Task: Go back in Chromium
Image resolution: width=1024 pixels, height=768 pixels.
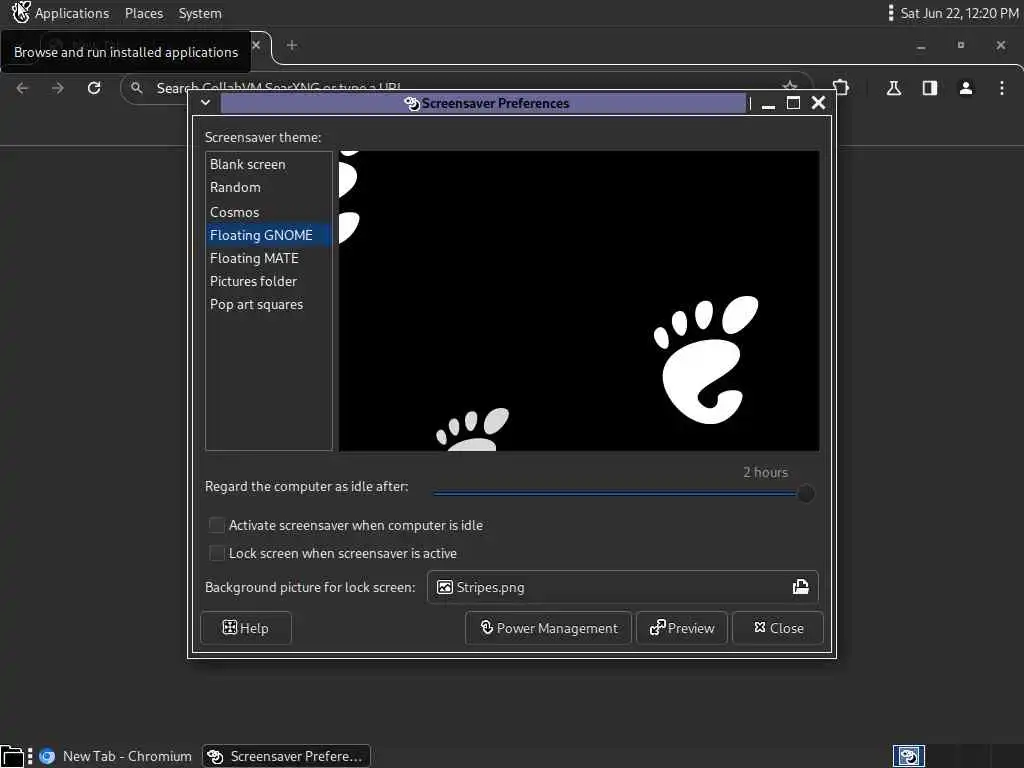Action: coord(22,88)
